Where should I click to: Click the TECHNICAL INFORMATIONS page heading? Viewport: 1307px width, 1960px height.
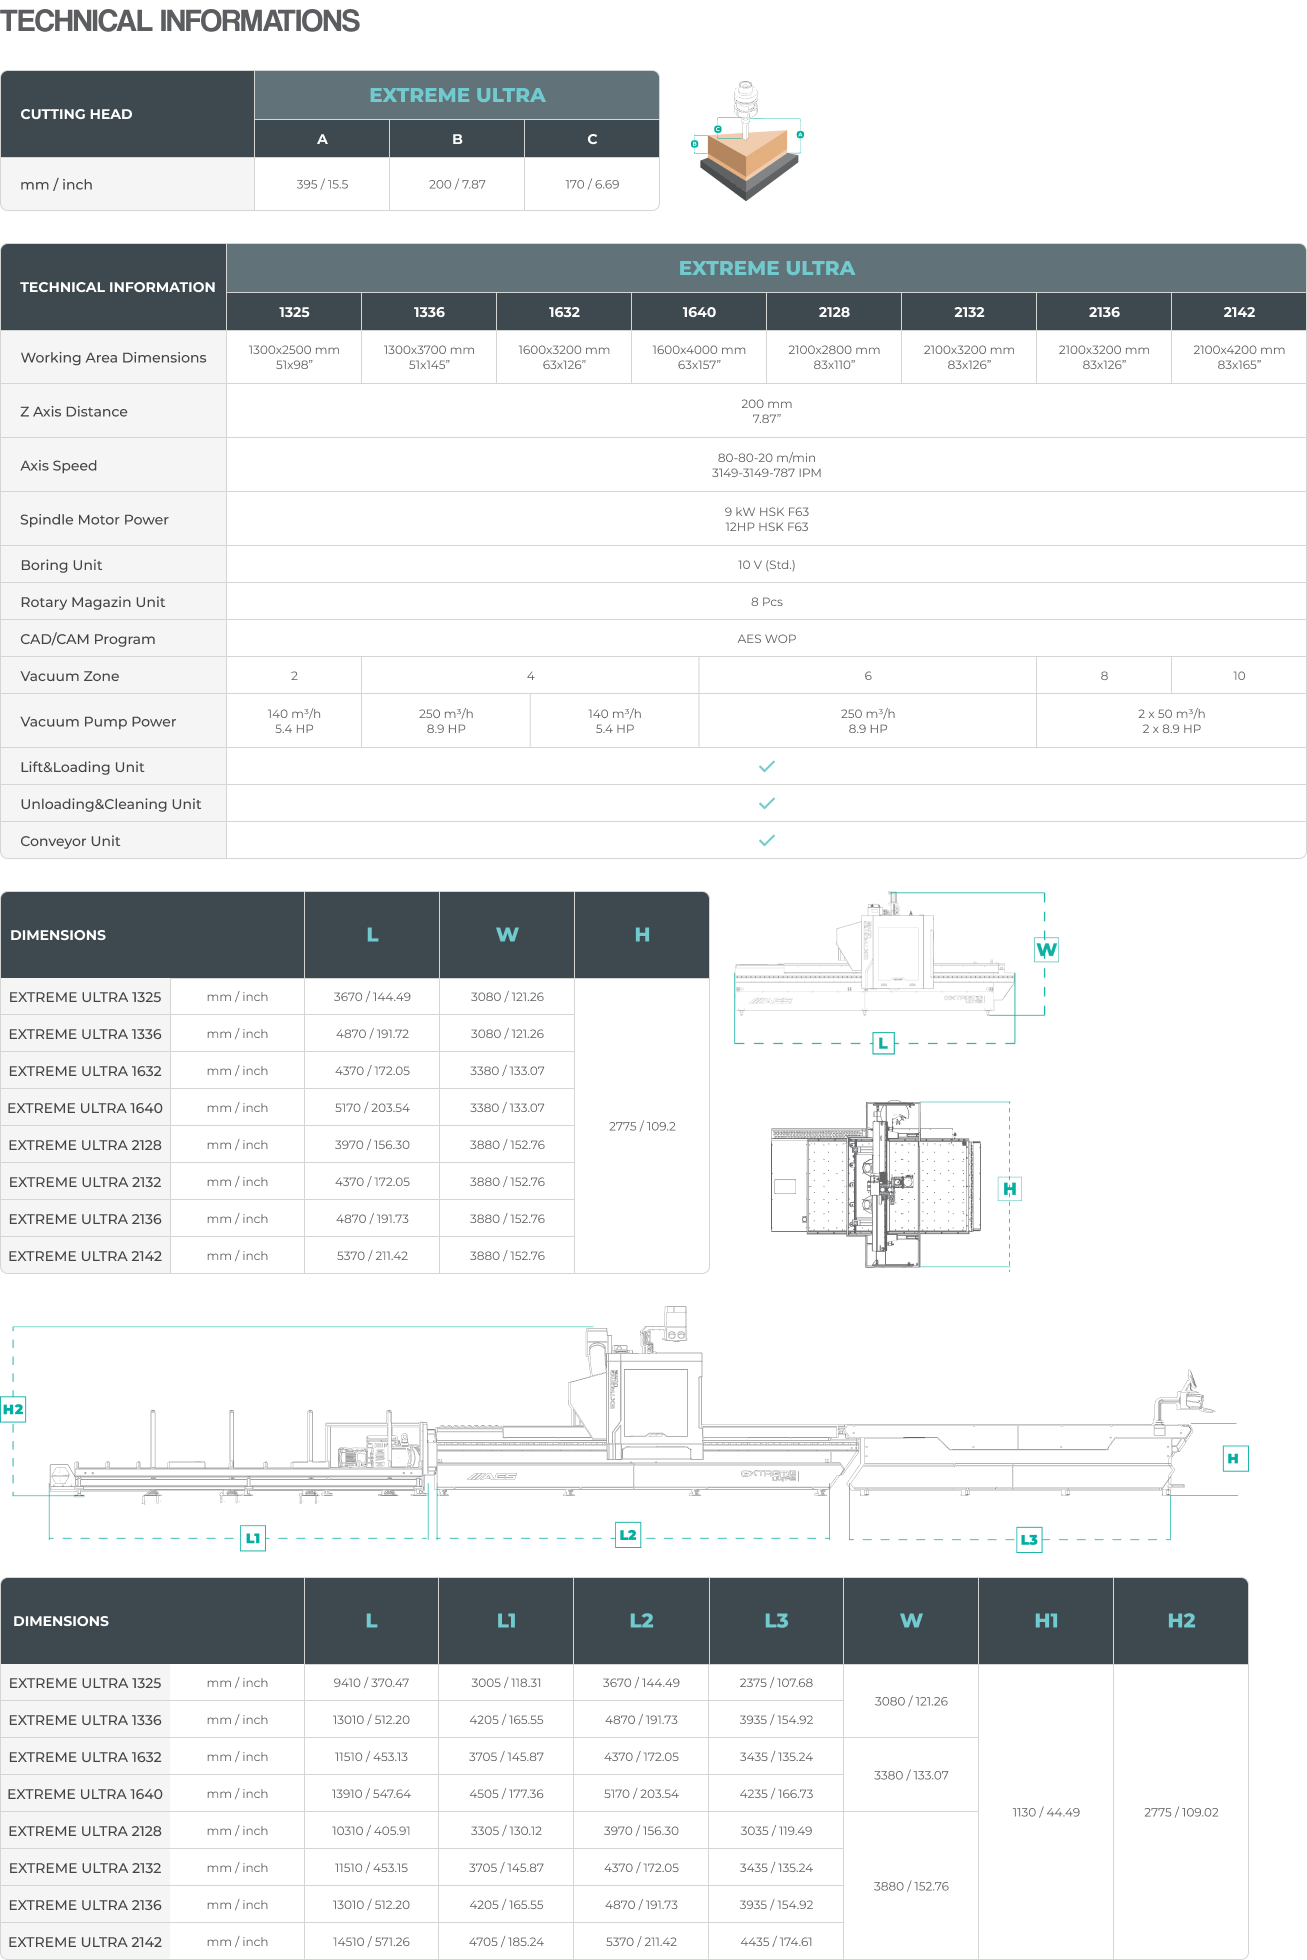pyautogui.click(x=180, y=21)
